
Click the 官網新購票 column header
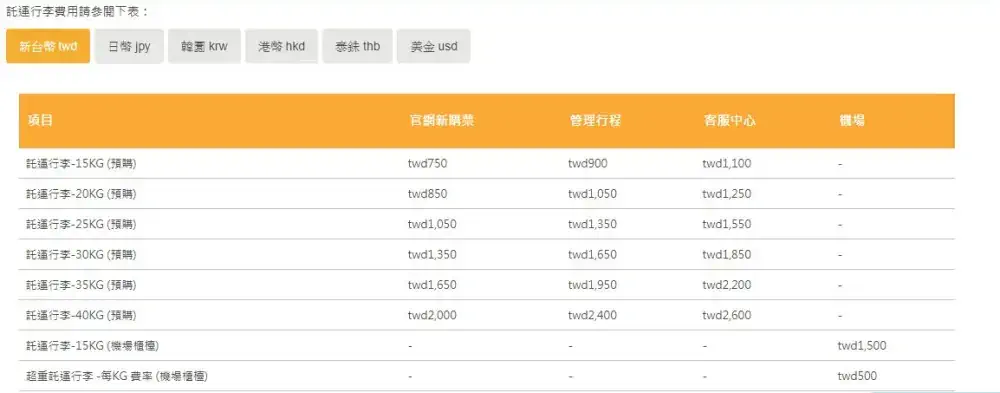(441, 121)
